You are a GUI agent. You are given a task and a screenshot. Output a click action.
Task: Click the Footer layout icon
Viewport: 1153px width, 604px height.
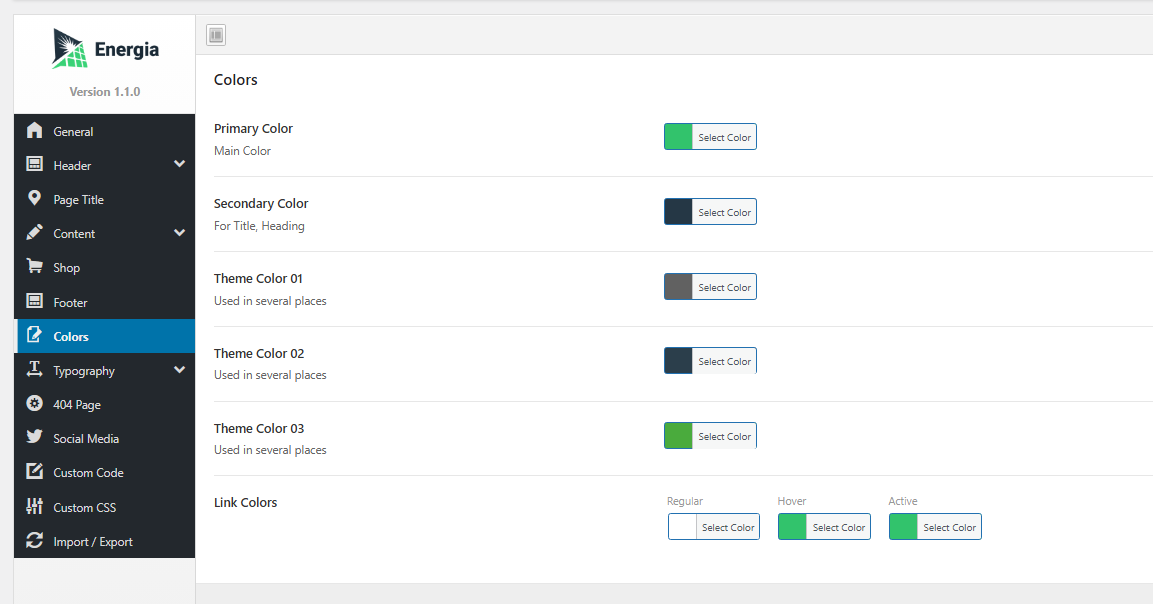coord(34,301)
